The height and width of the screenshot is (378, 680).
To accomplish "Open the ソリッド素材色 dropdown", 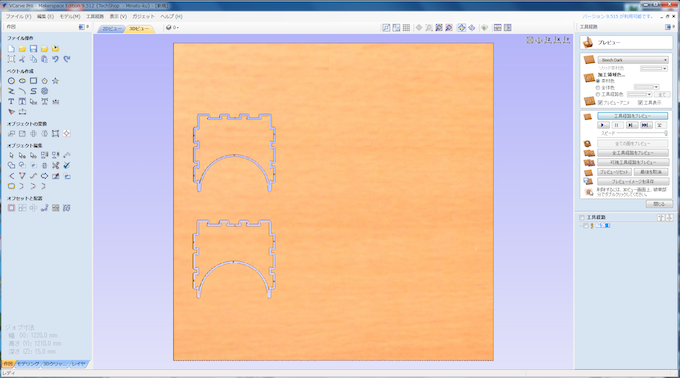I will pos(654,68).
